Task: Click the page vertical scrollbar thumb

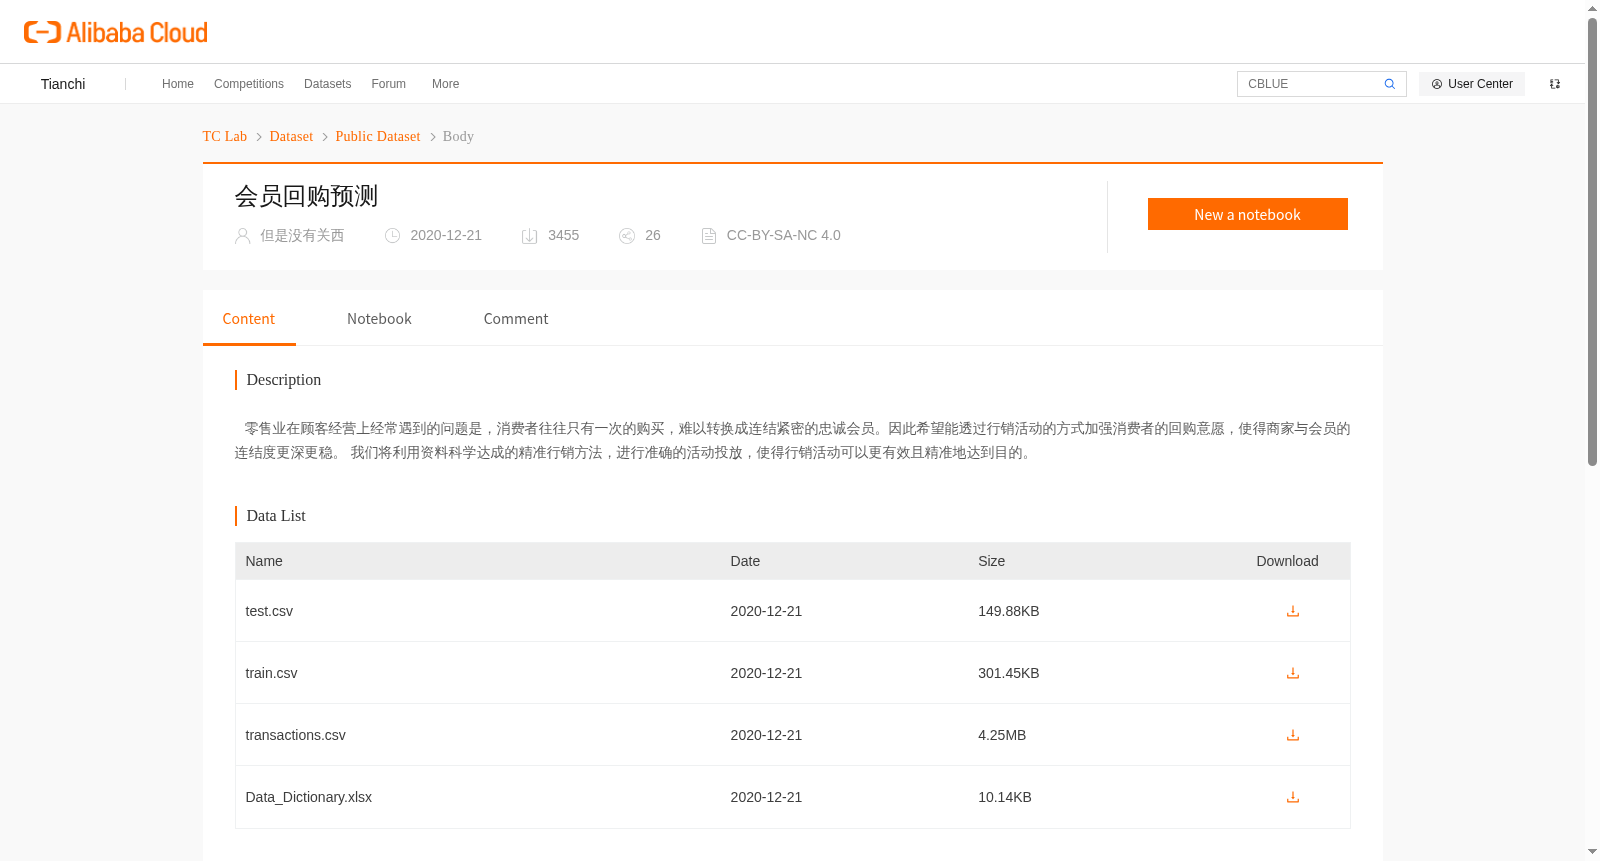Action: click(1592, 242)
